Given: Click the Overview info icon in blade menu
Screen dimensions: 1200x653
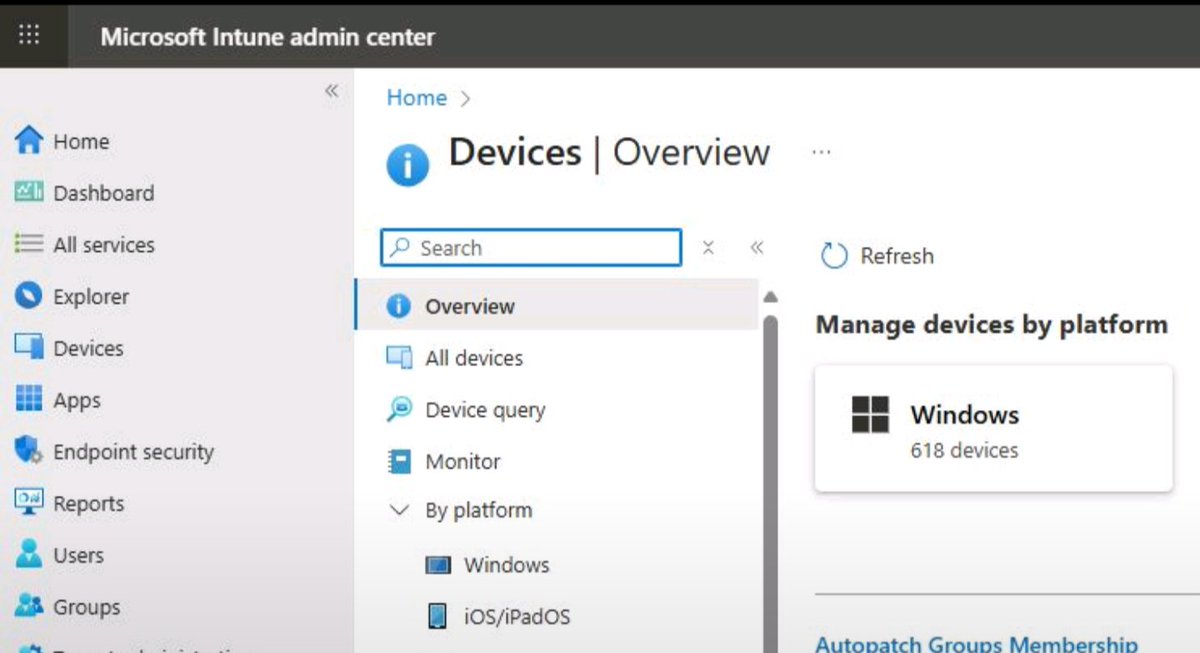Looking at the screenshot, I should click(x=399, y=306).
